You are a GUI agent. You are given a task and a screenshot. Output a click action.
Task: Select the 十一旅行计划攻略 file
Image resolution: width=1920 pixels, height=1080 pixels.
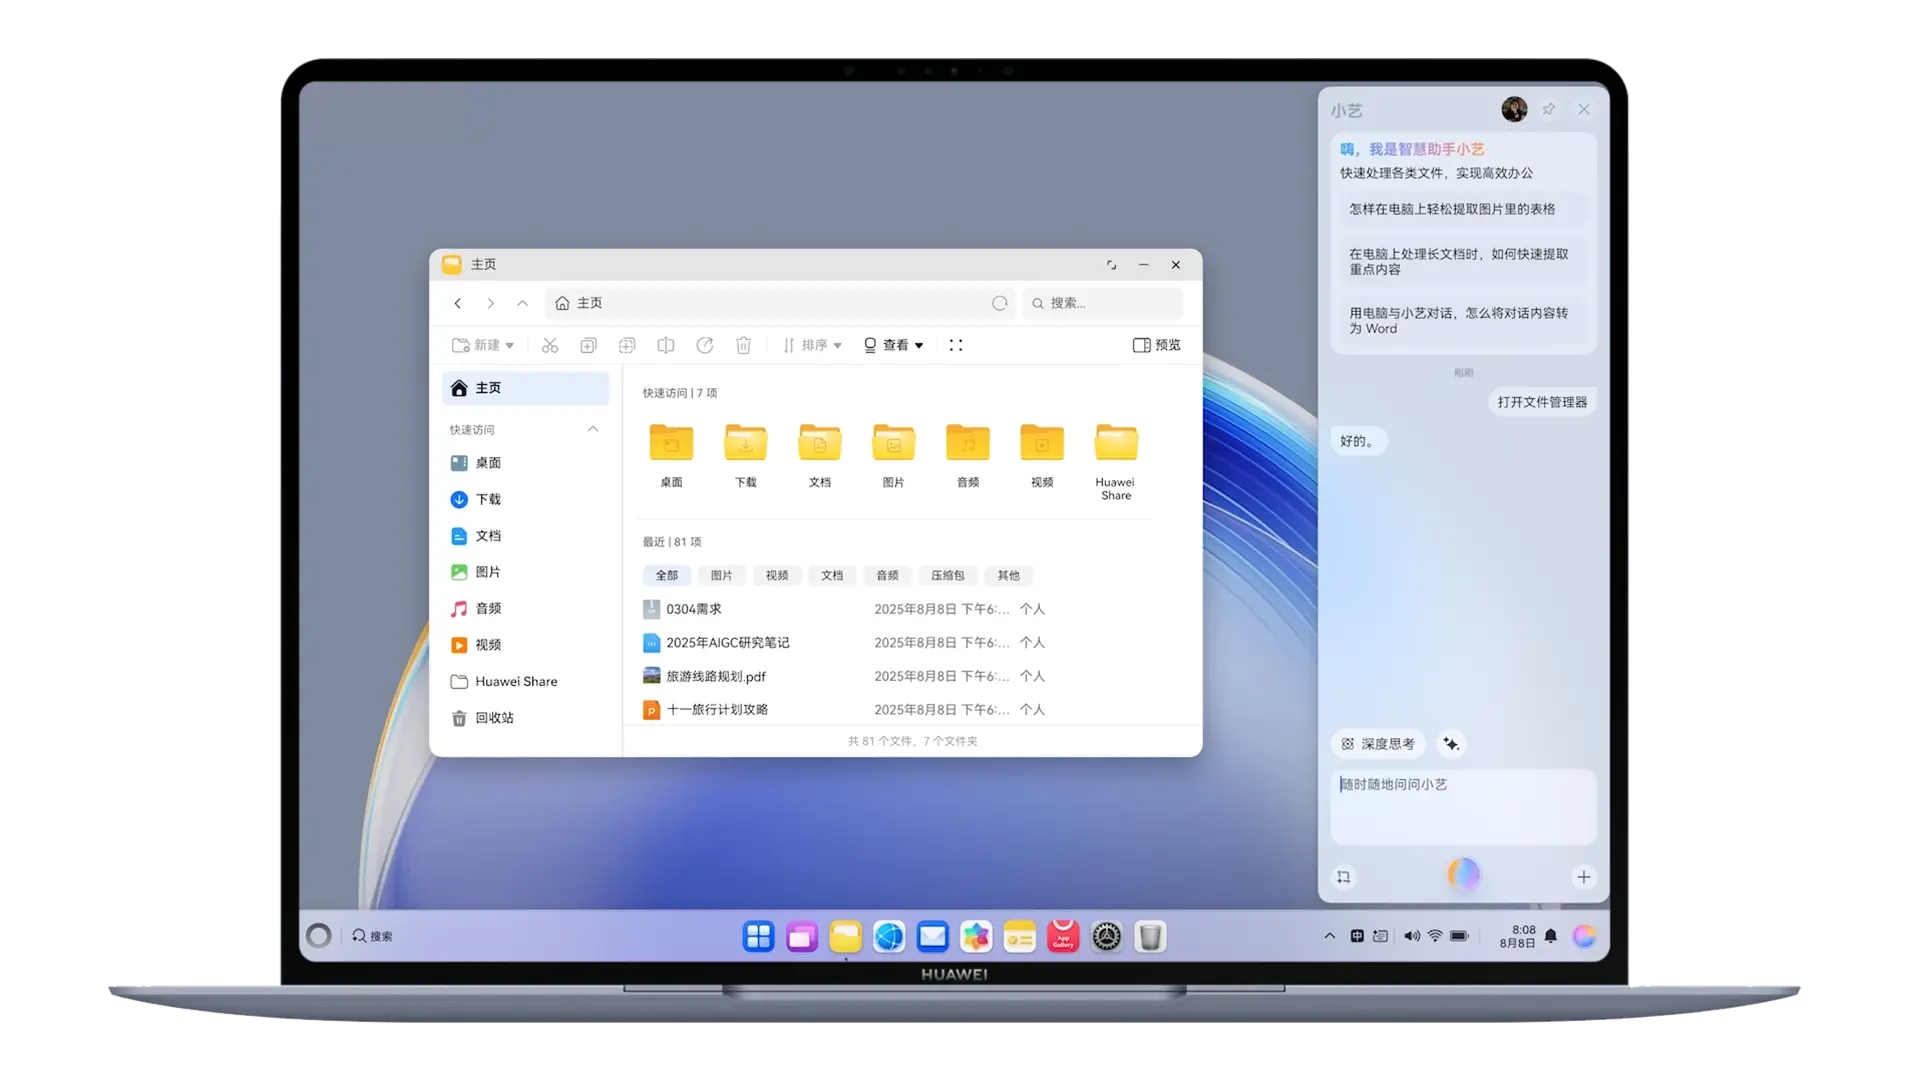[845, 709]
